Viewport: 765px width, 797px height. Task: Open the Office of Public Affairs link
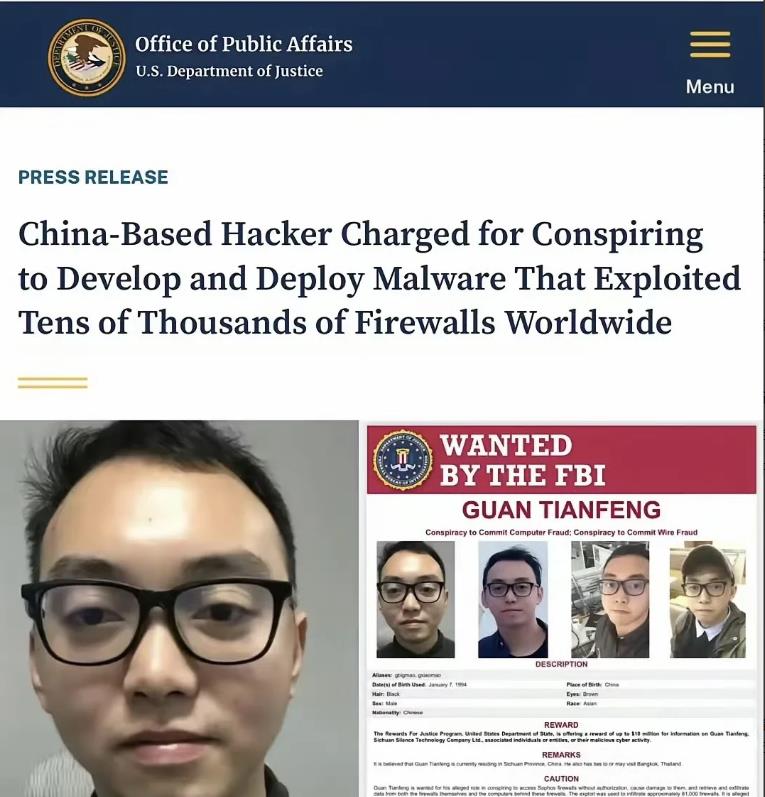click(244, 44)
